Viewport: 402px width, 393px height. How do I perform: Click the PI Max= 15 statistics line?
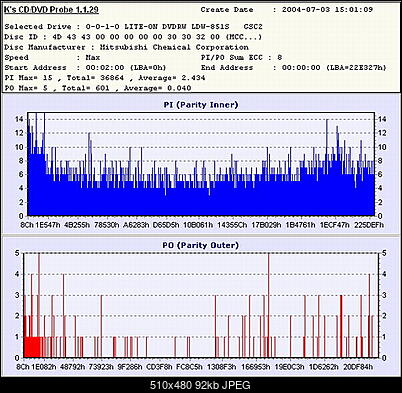[x=105, y=78]
